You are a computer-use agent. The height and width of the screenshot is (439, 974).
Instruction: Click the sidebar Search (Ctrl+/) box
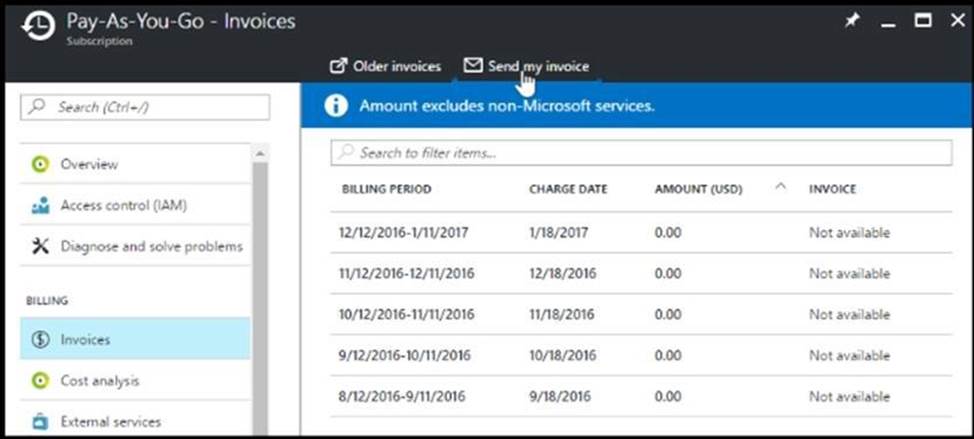tap(145, 107)
